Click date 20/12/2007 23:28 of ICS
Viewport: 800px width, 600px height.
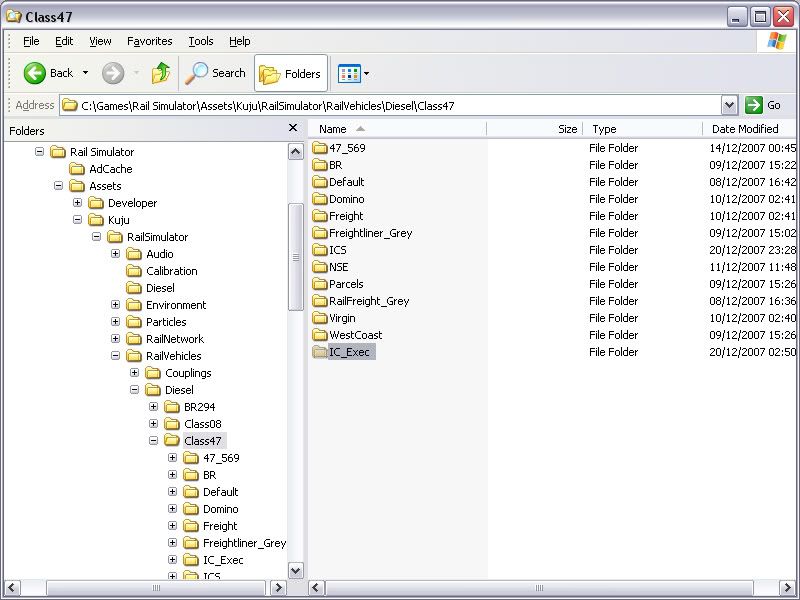coord(753,250)
